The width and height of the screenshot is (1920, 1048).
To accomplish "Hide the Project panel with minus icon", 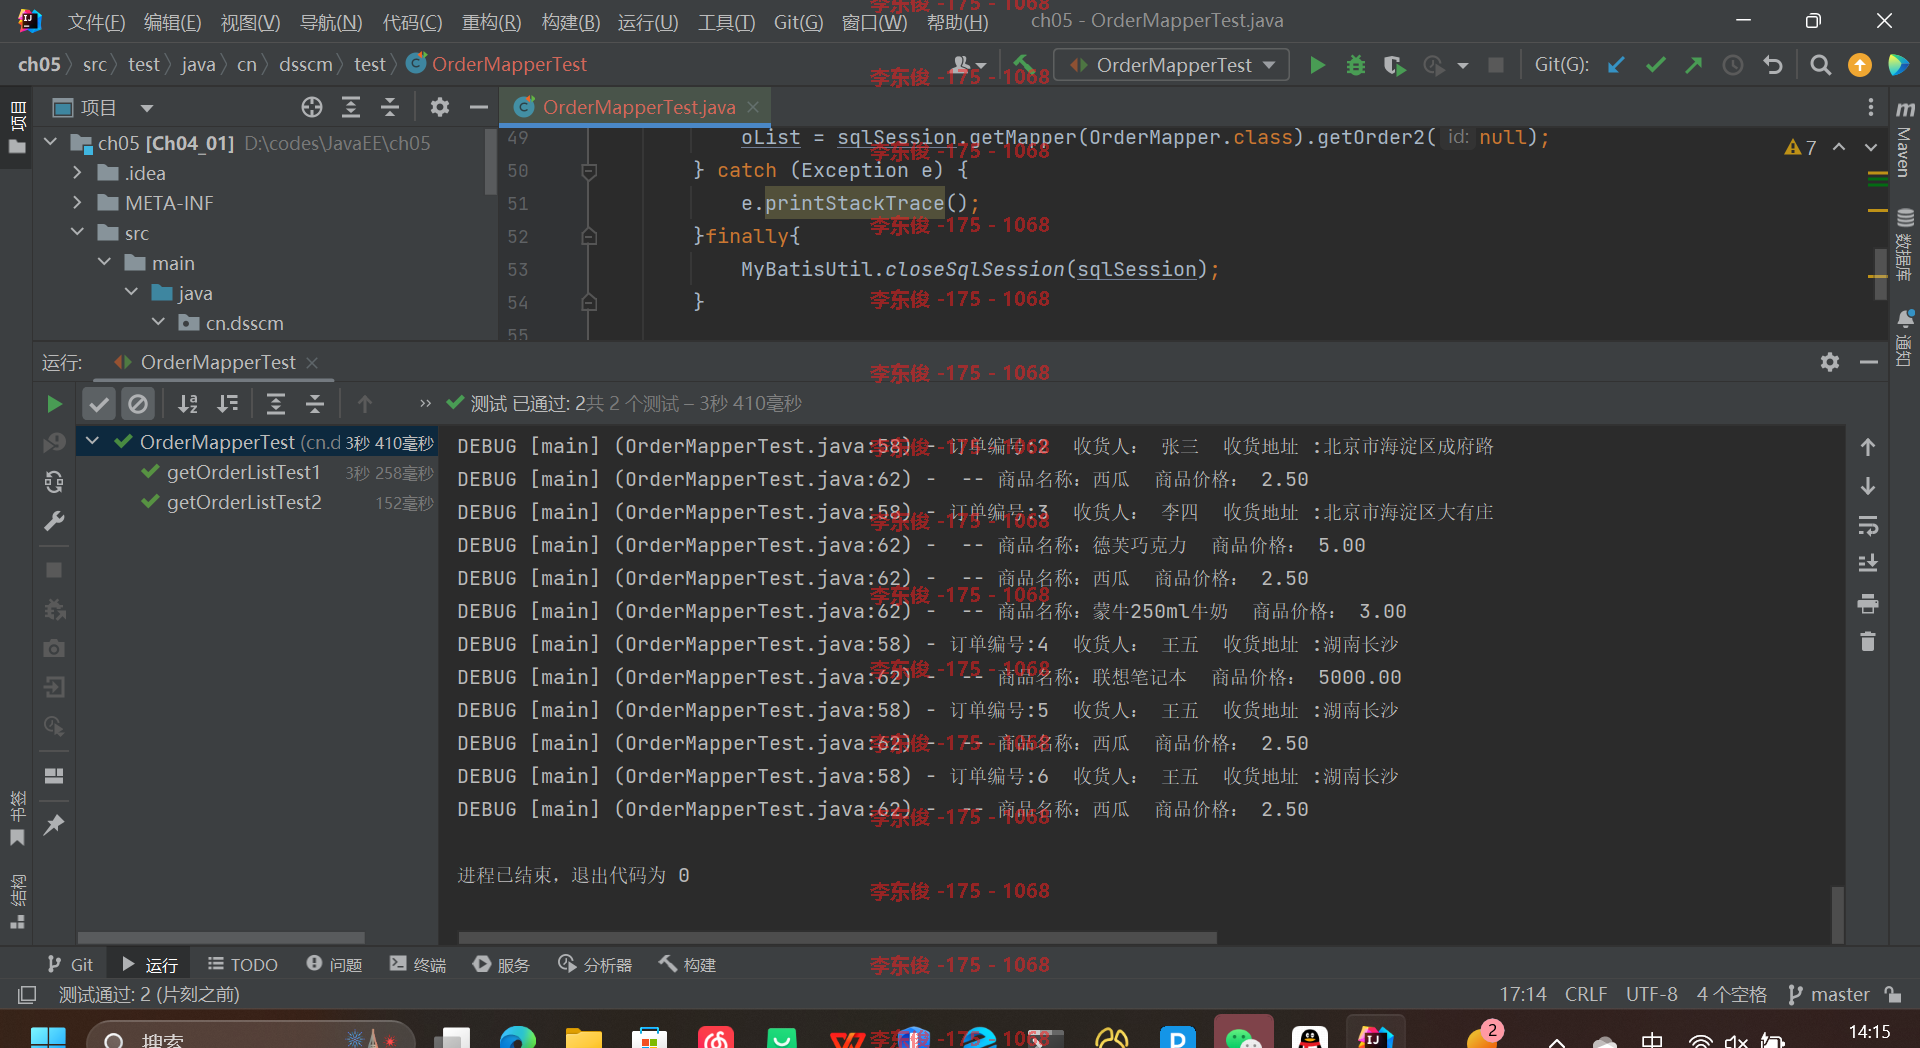I will pos(479,107).
